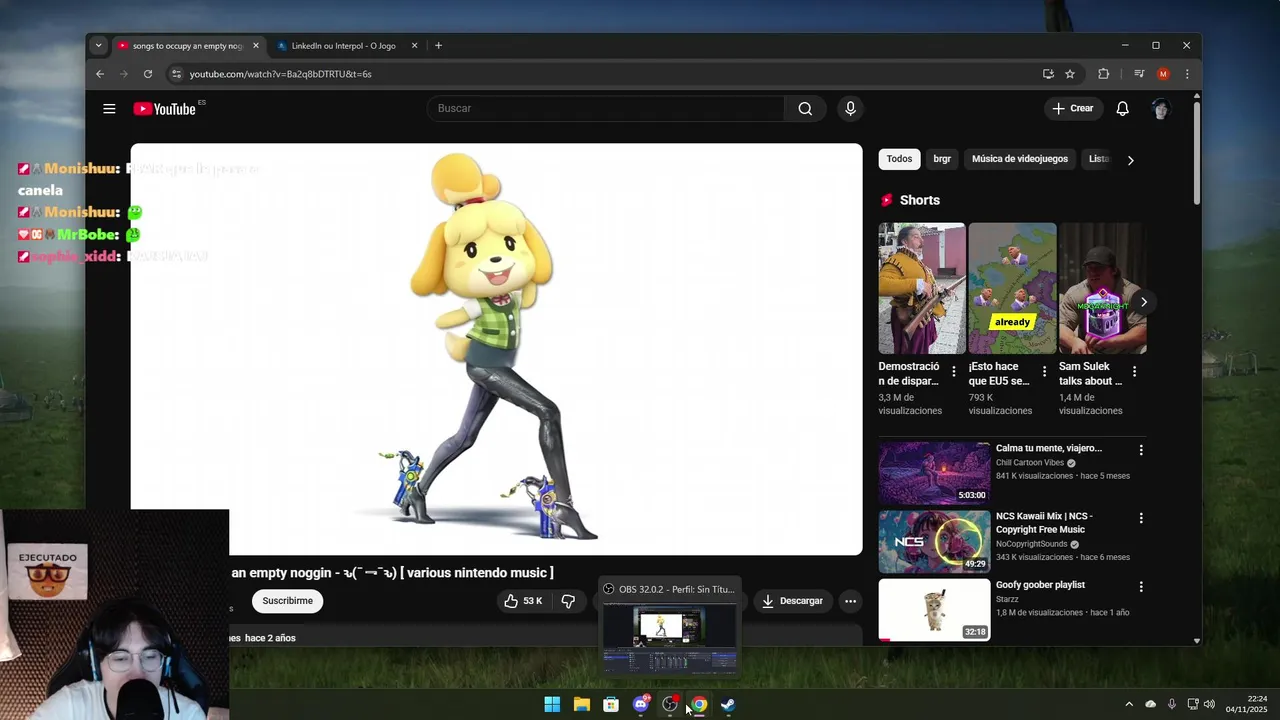Open the Goofy goober playlist thumbnail
1280x720 pixels.
[x=934, y=610]
